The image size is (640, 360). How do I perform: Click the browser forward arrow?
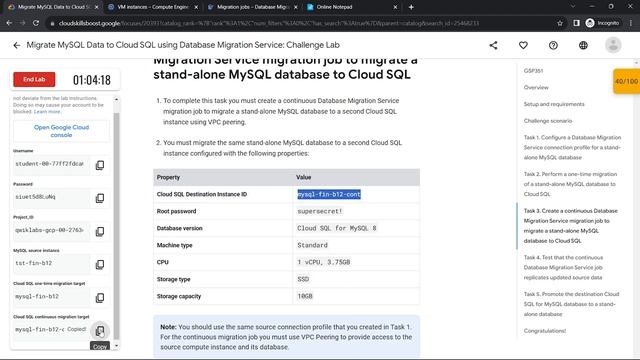(22, 23)
